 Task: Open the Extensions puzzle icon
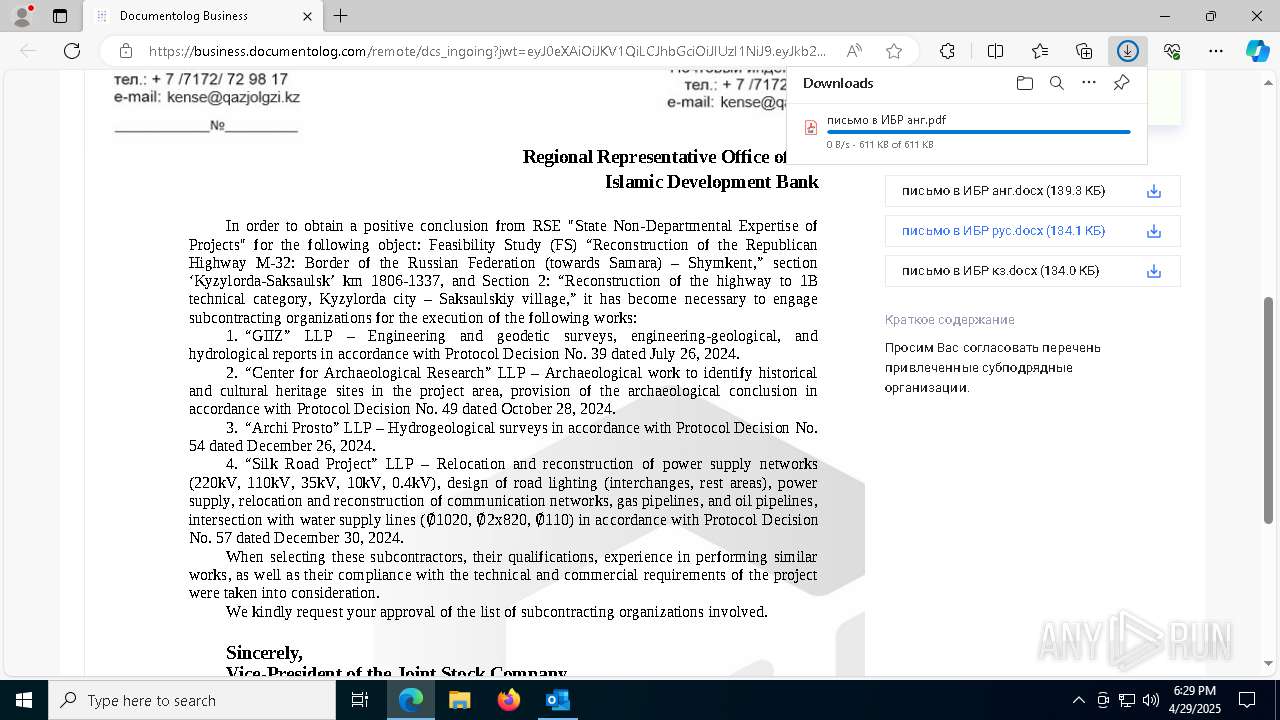947,51
